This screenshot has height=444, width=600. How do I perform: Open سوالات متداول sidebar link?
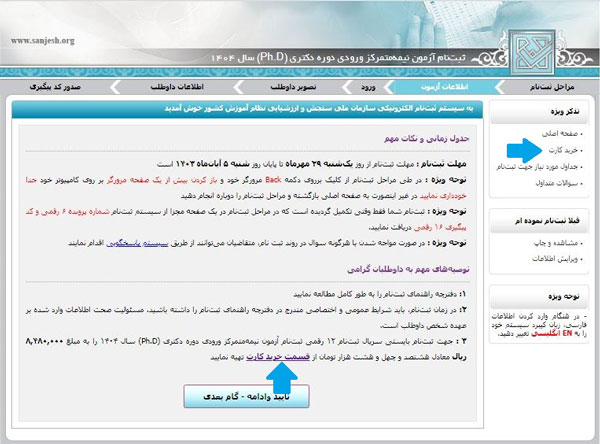(558, 183)
